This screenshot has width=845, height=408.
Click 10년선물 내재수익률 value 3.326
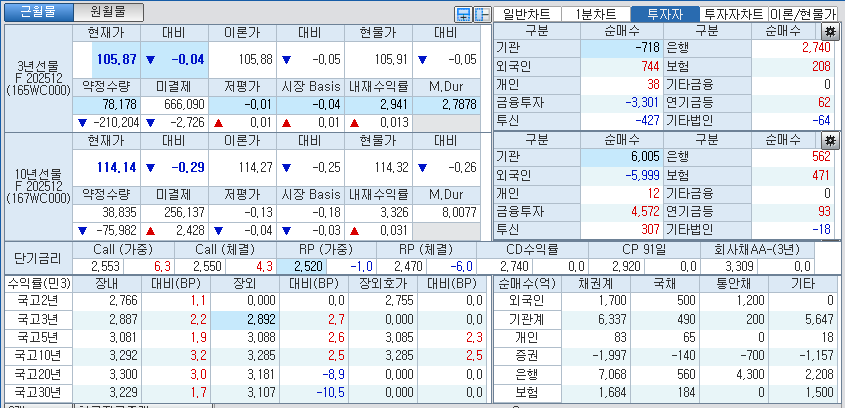pyautogui.click(x=393, y=212)
